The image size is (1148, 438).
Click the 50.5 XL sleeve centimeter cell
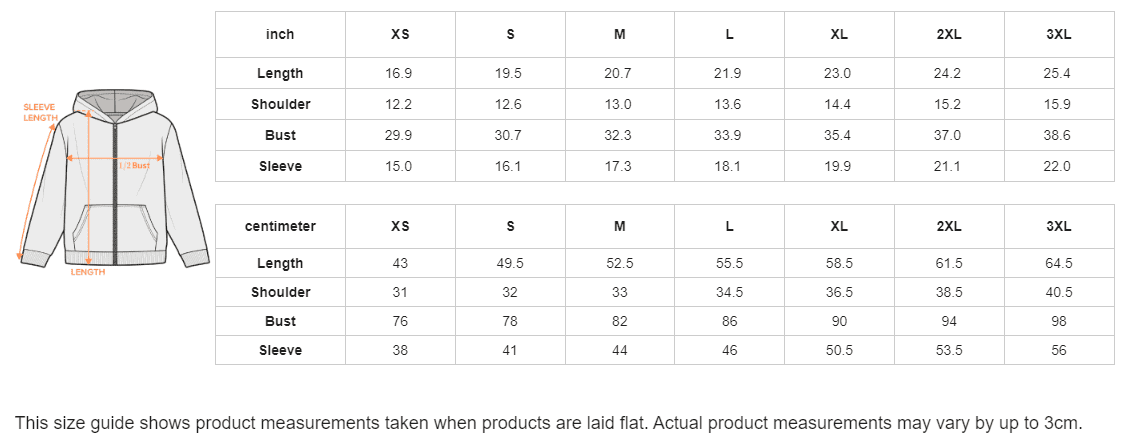click(840, 350)
